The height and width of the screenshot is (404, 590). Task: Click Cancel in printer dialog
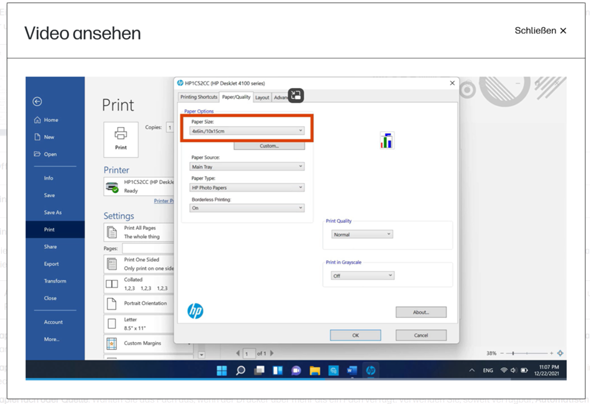[421, 335]
